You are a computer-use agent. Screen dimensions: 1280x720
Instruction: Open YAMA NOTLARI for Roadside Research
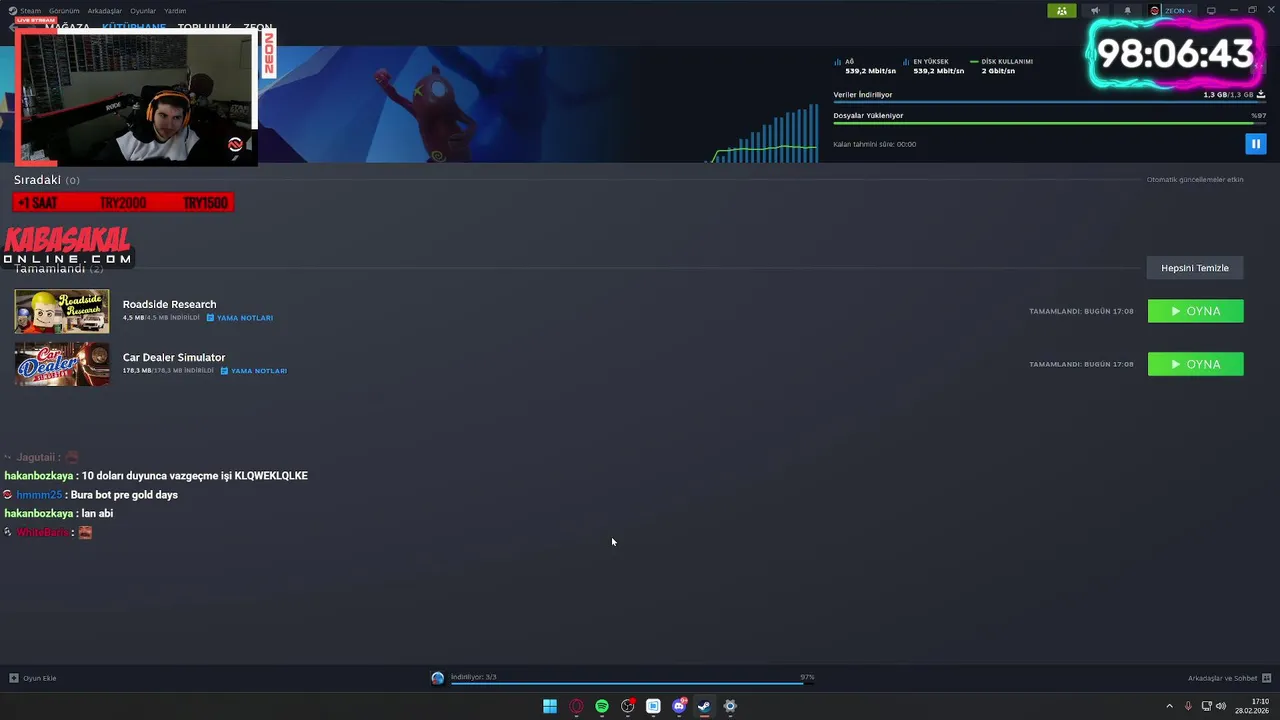pyautogui.click(x=240, y=318)
